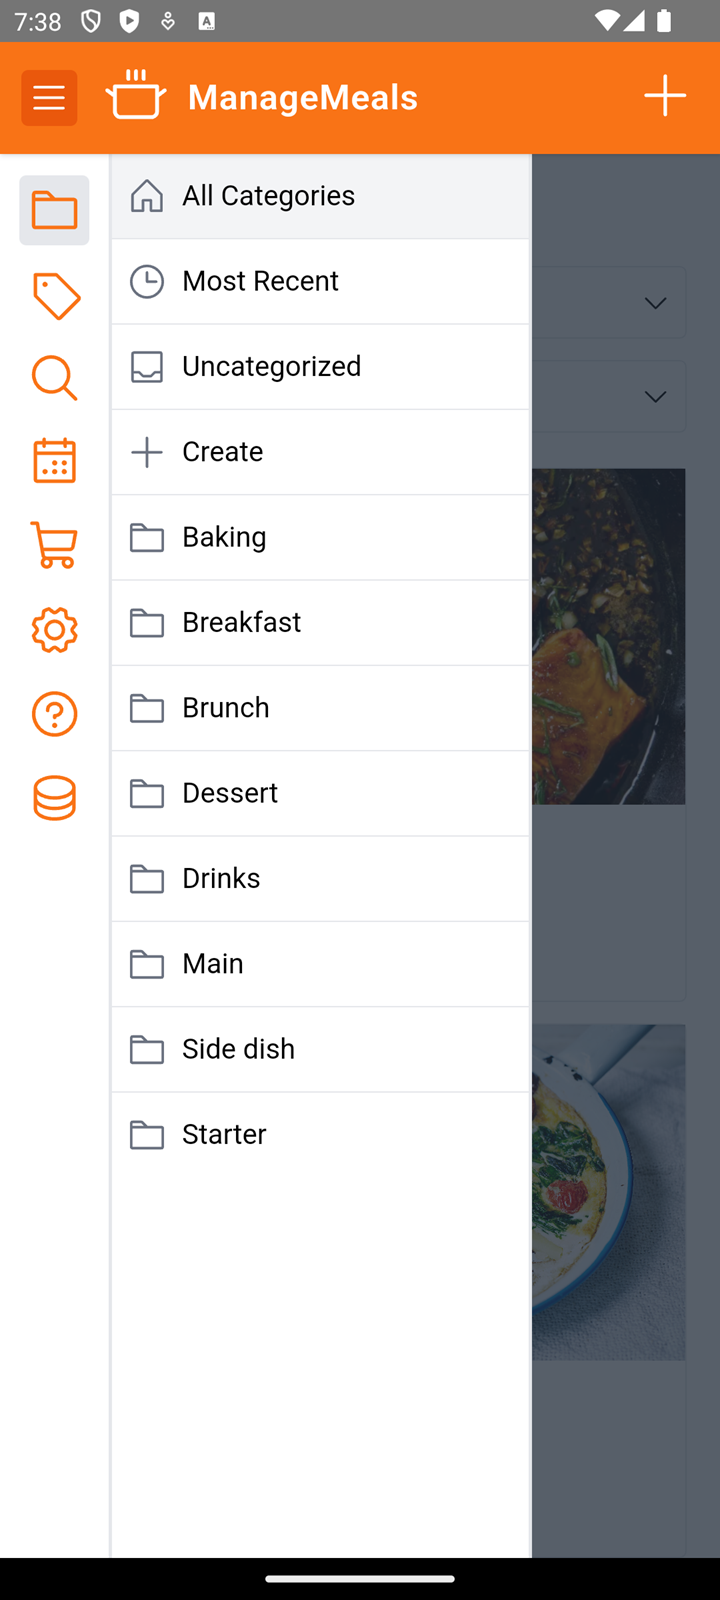
Task: Open the Dessert category folder
Action: coord(320,794)
